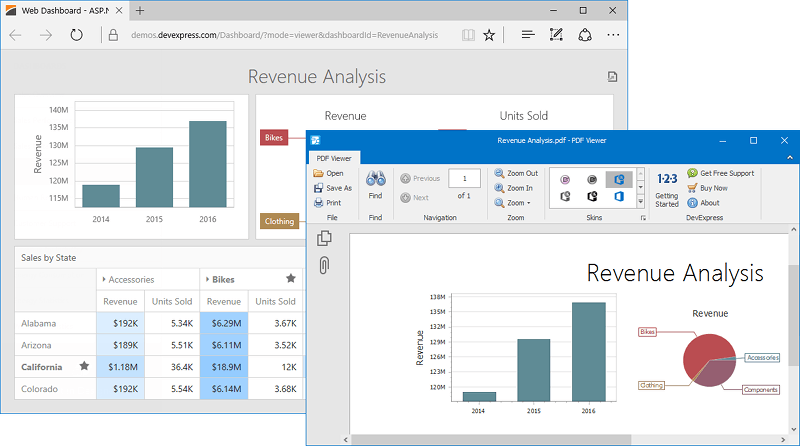Open the page thumbnails panel in PDF Viewer
Image resolution: width=800 pixels, height=446 pixels.
click(324, 238)
